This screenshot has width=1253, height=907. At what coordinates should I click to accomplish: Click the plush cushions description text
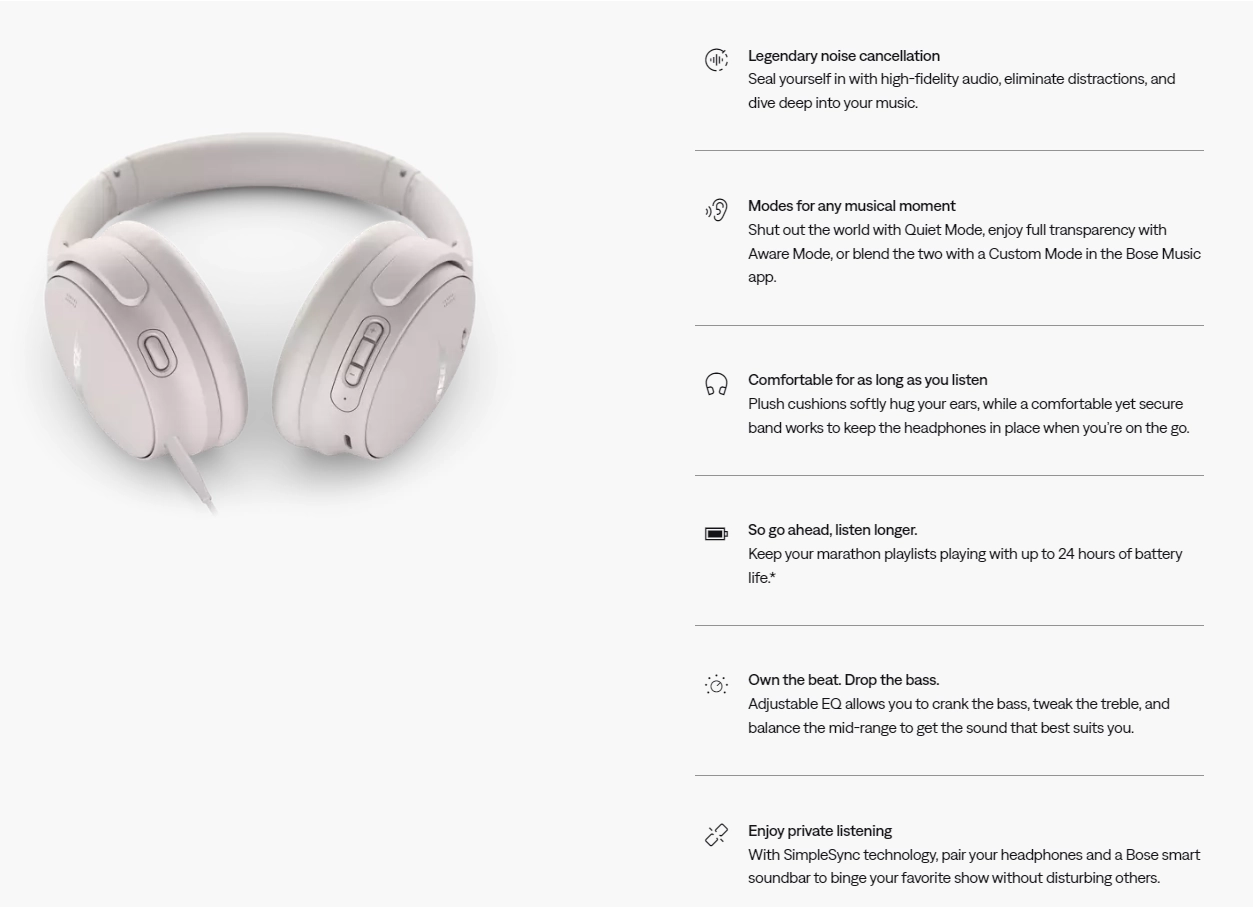968,416
